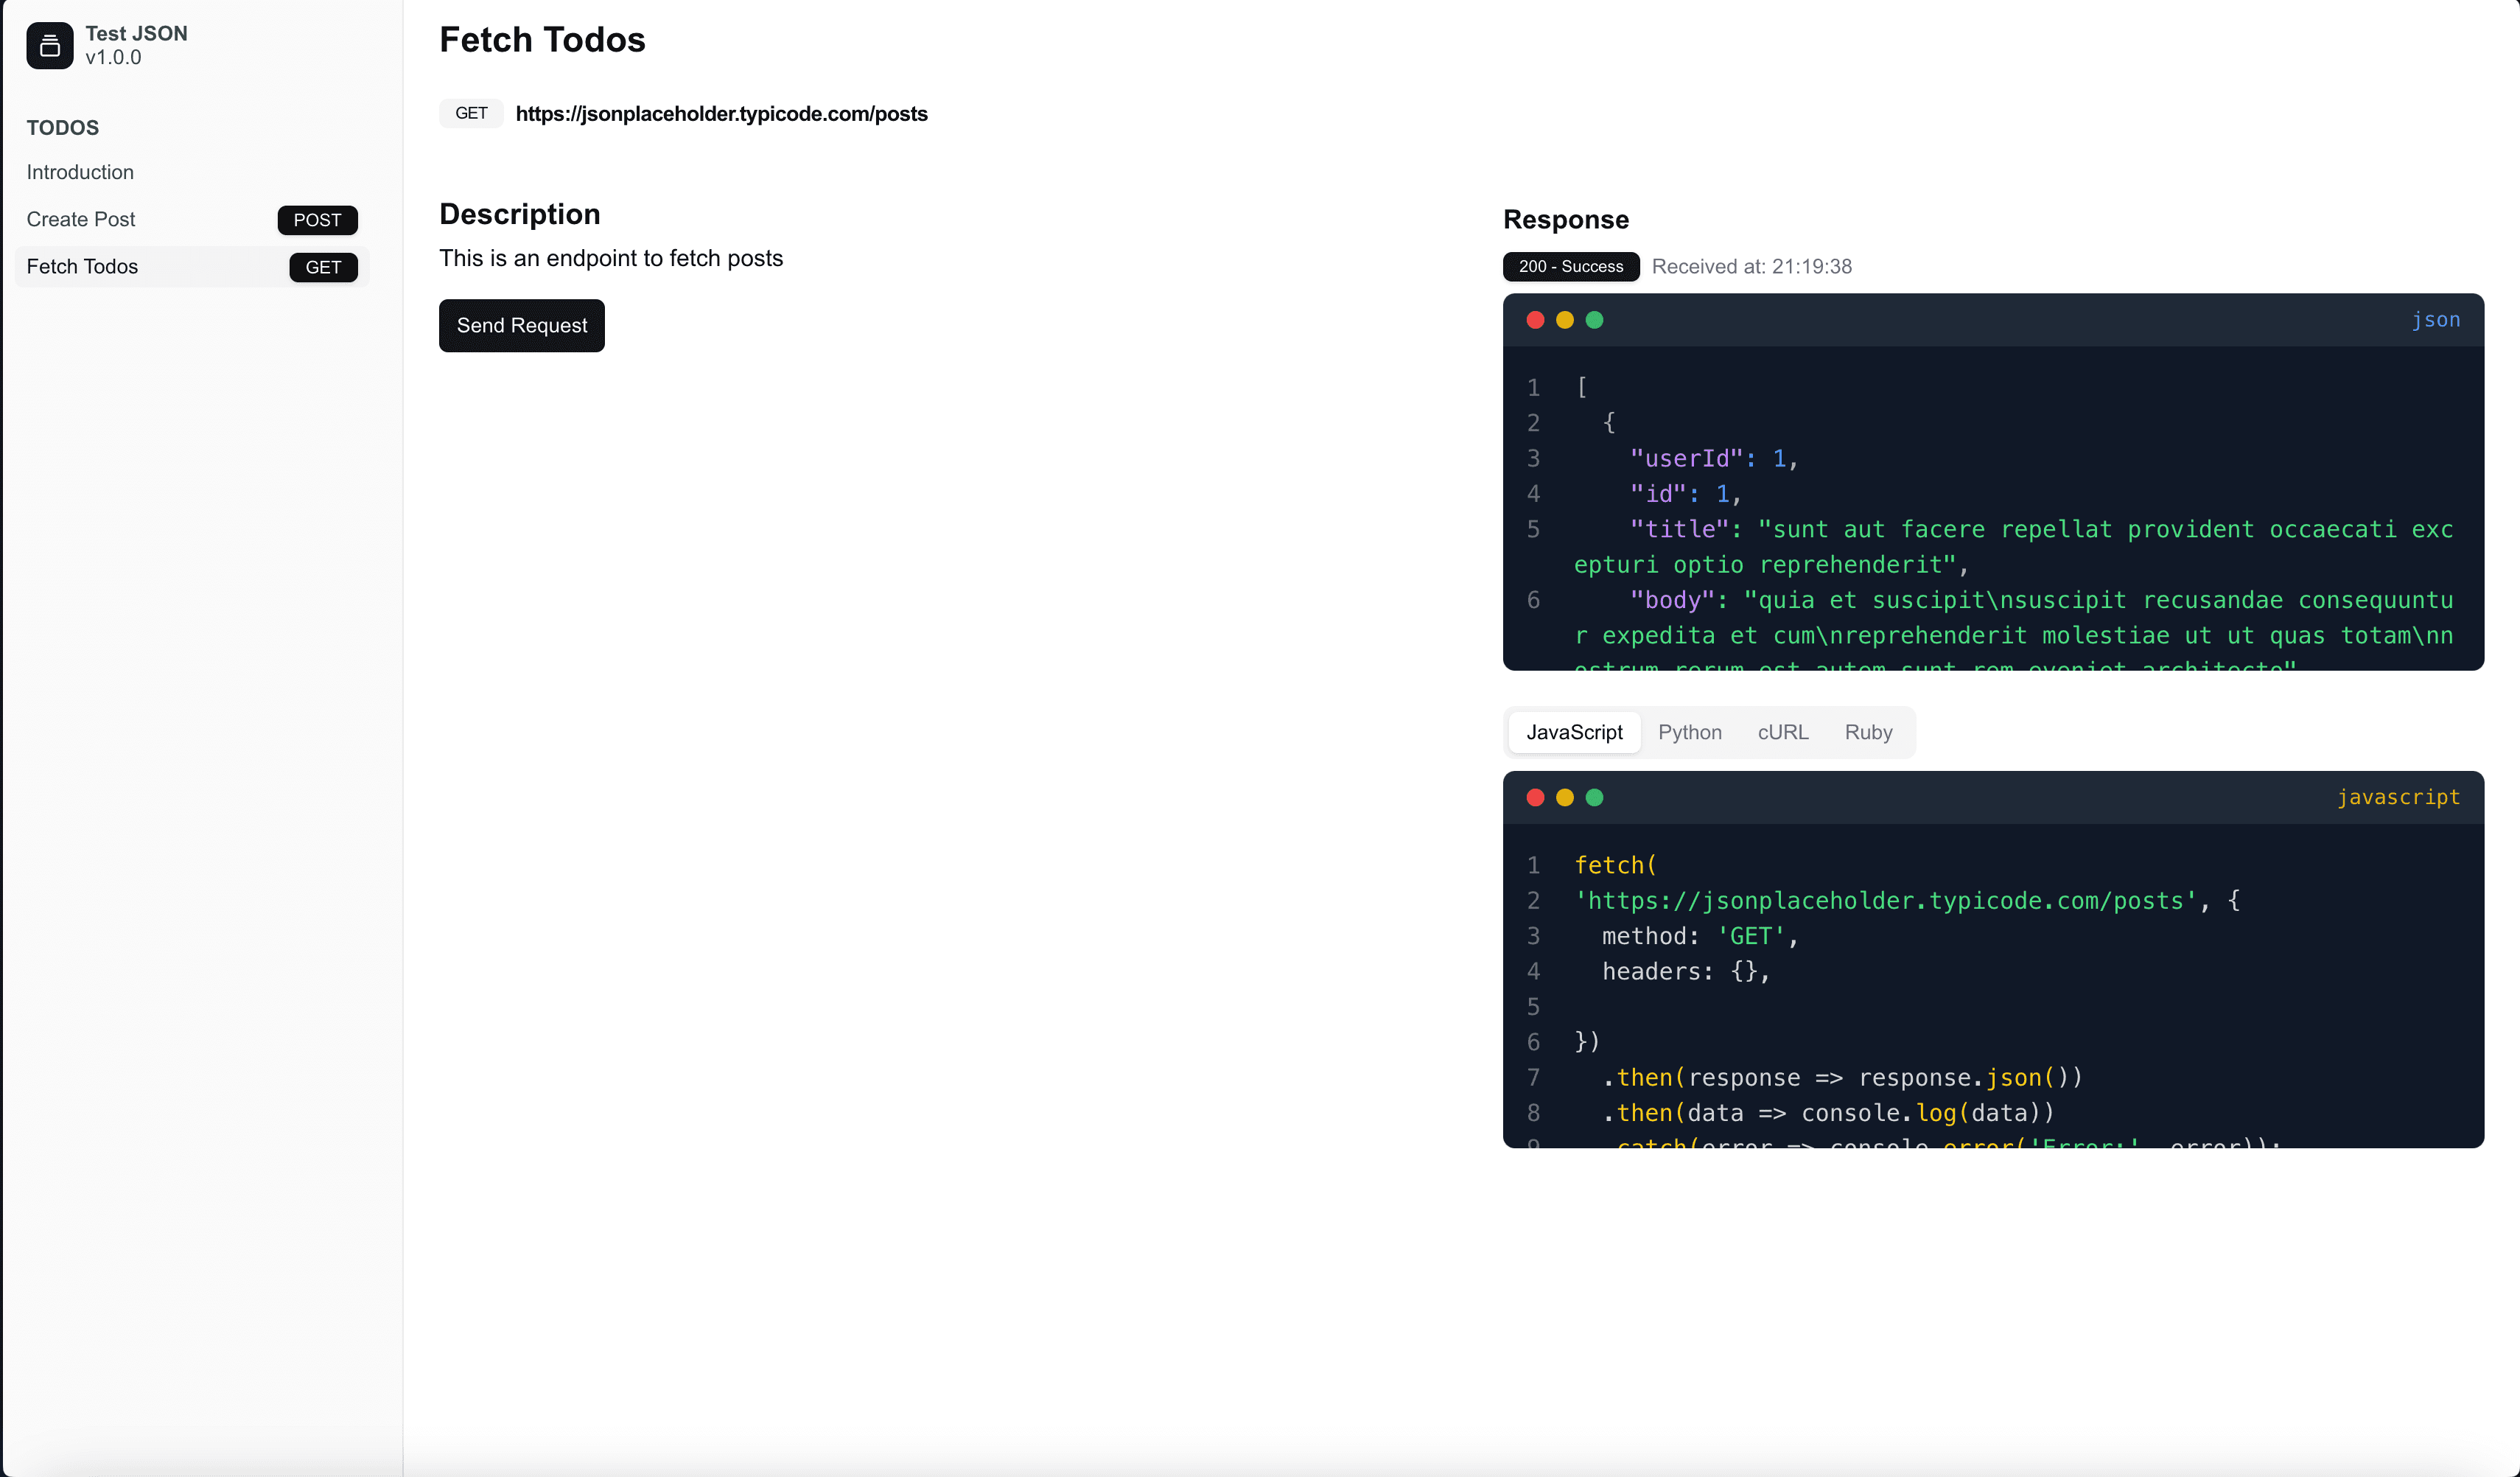Viewport: 2520px width, 1477px height.
Task: Click the Send Request button
Action: coord(521,325)
